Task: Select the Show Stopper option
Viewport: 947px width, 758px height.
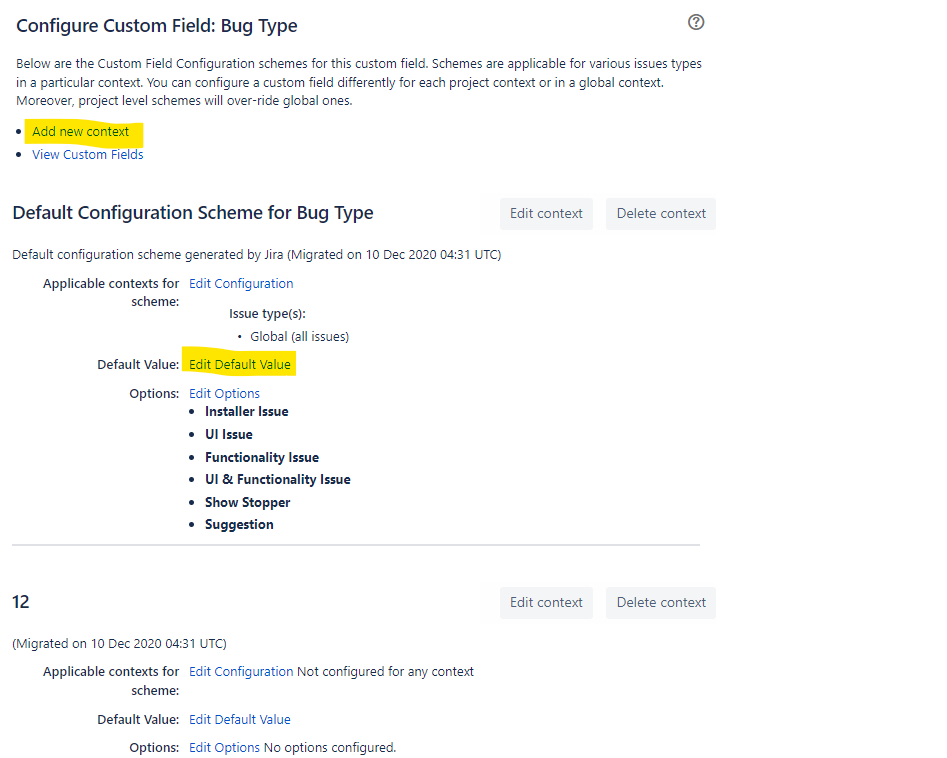Action: 247,502
